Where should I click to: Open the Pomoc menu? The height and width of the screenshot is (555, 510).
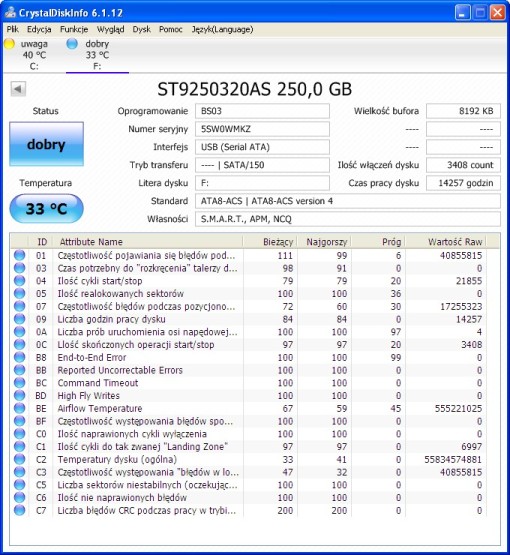click(171, 29)
